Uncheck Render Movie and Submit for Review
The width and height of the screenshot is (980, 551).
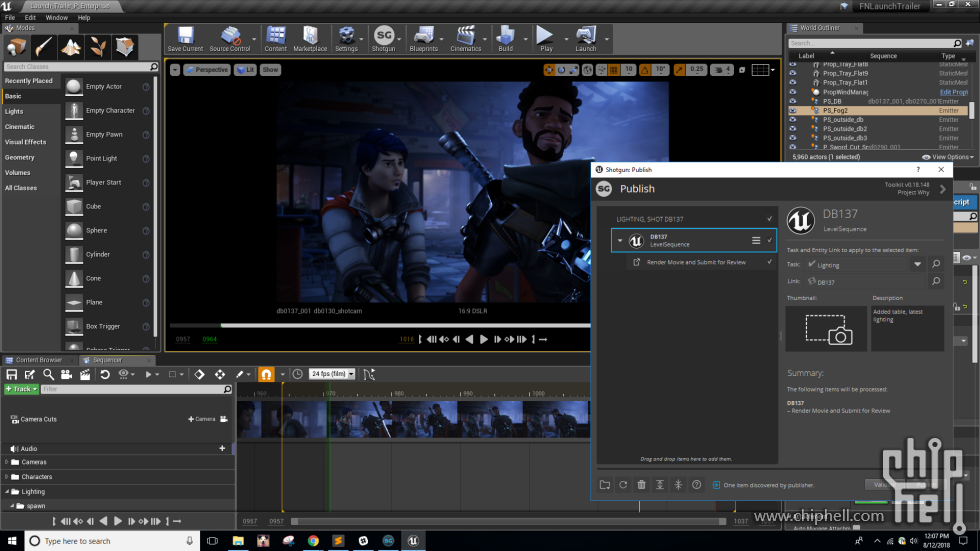(x=769, y=262)
